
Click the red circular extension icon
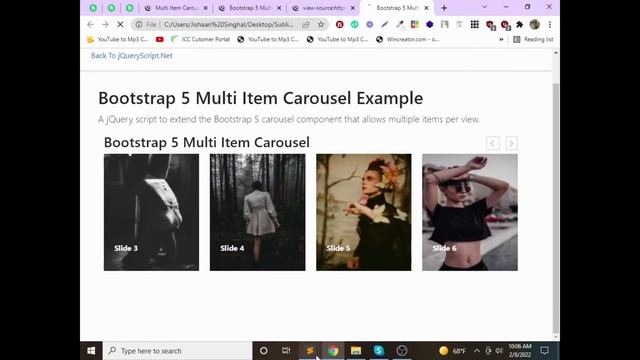pyautogui.click(x=340, y=24)
